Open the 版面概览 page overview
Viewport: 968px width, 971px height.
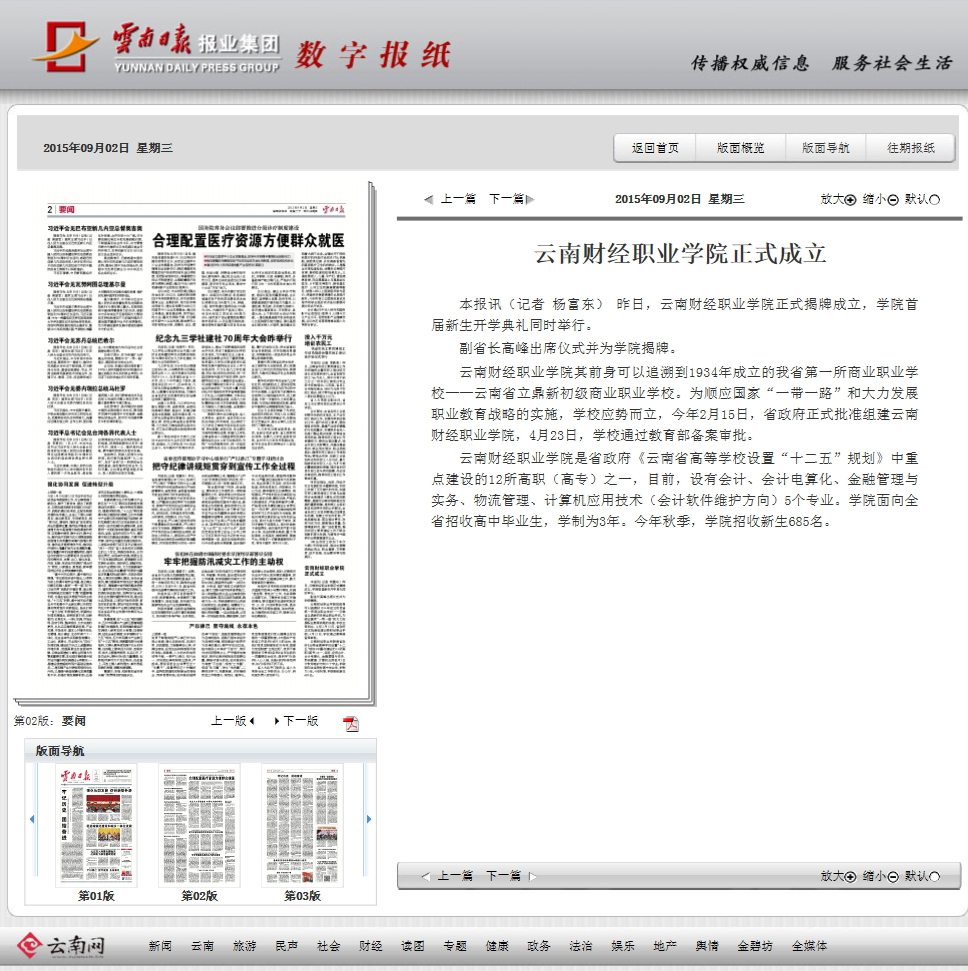pyautogui.click(x=740, y=148)
